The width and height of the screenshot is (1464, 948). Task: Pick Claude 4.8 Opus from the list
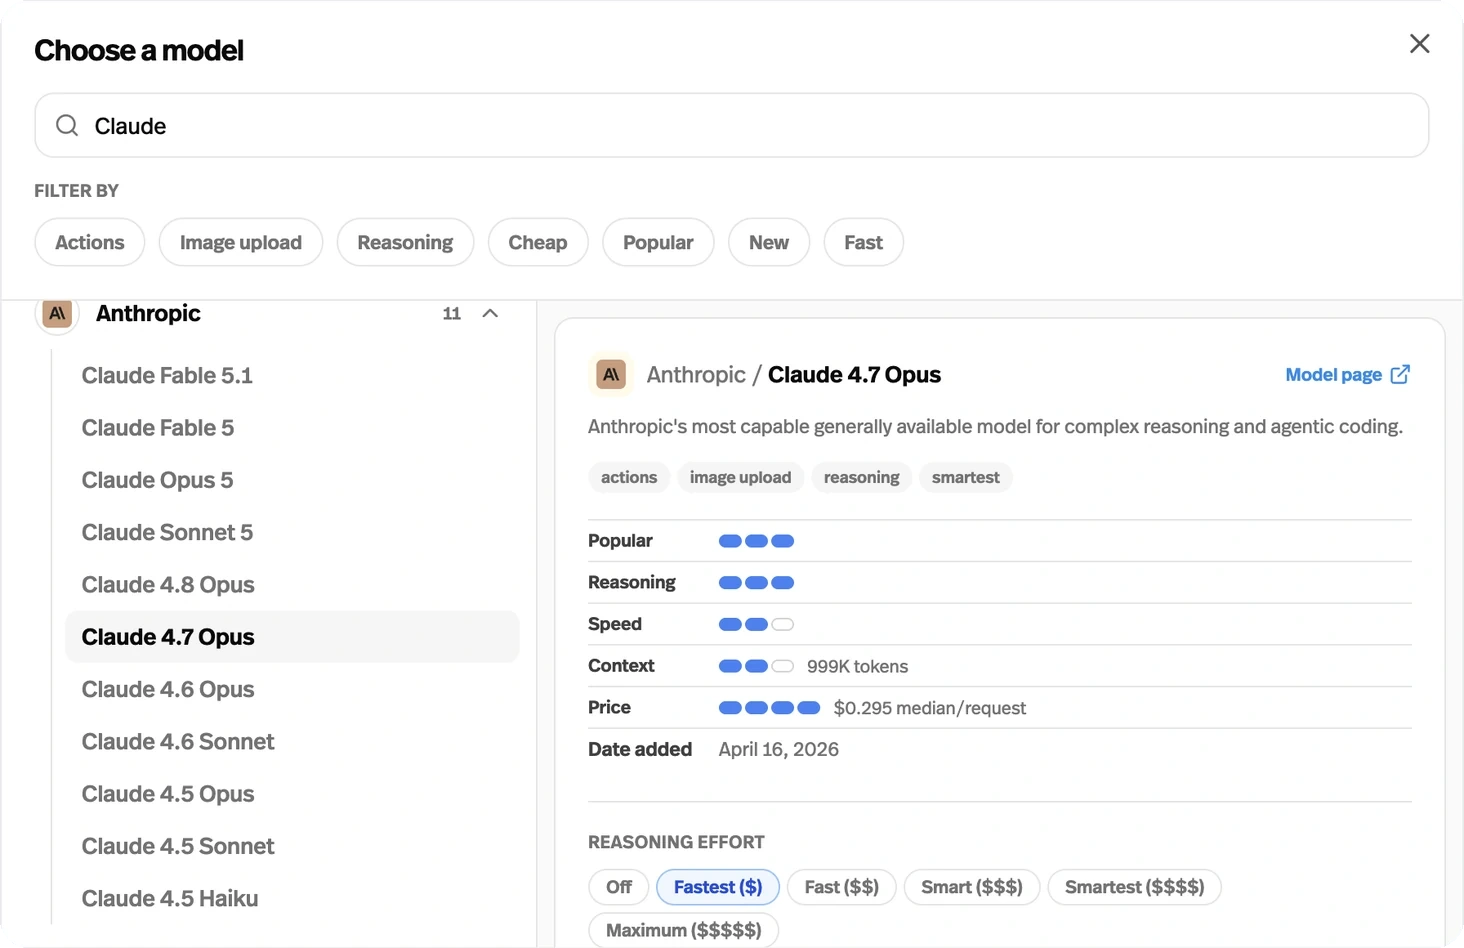(x=292, y=585)
